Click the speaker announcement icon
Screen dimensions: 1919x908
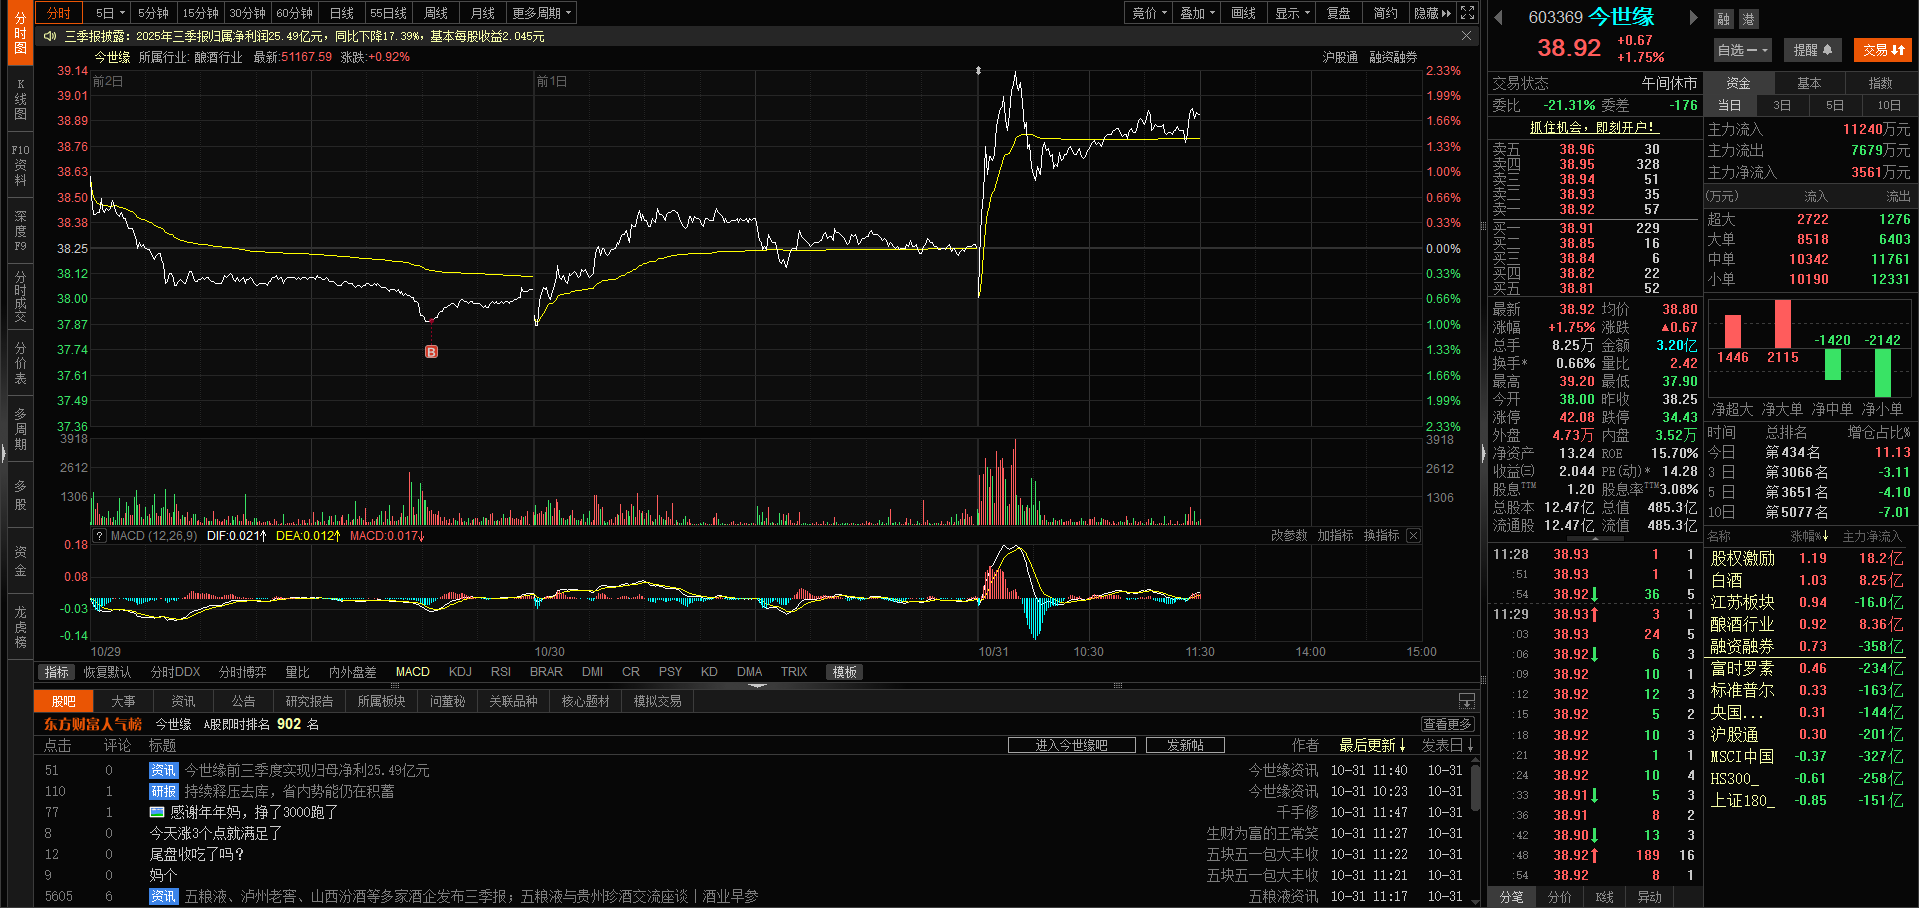click(50, 36)
